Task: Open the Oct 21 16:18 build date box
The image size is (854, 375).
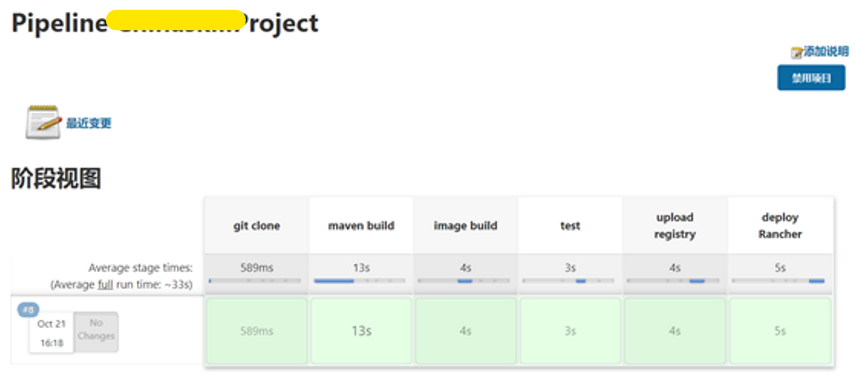Action: tap(51, 333)
